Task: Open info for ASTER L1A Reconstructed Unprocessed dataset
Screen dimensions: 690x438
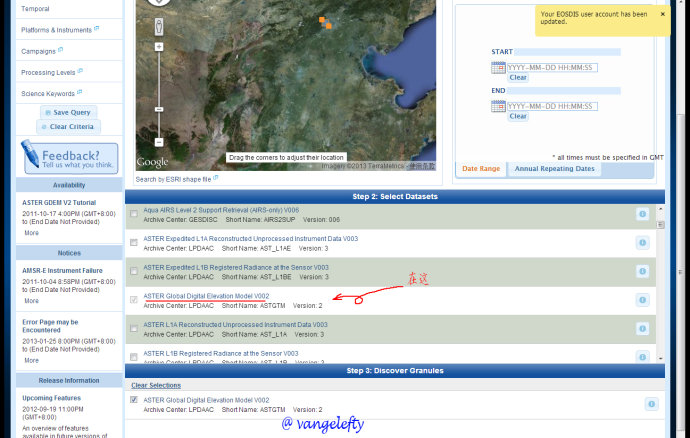Action: point(642,328)
